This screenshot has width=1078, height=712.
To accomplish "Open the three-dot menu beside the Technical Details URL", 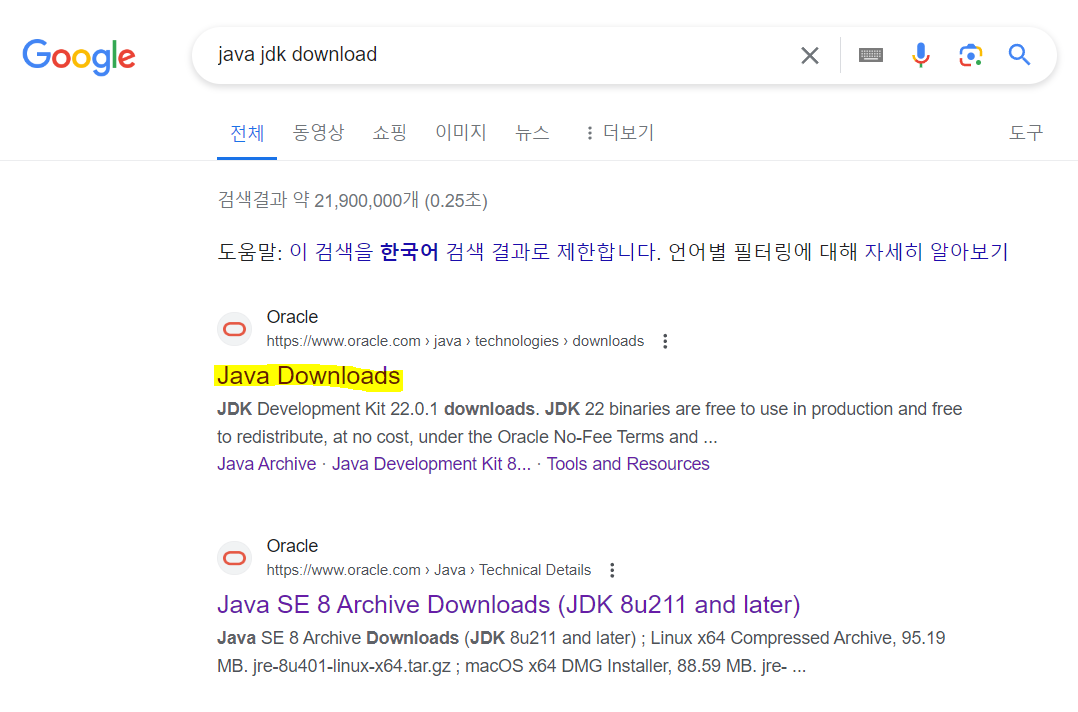I will tap(612, 570).
